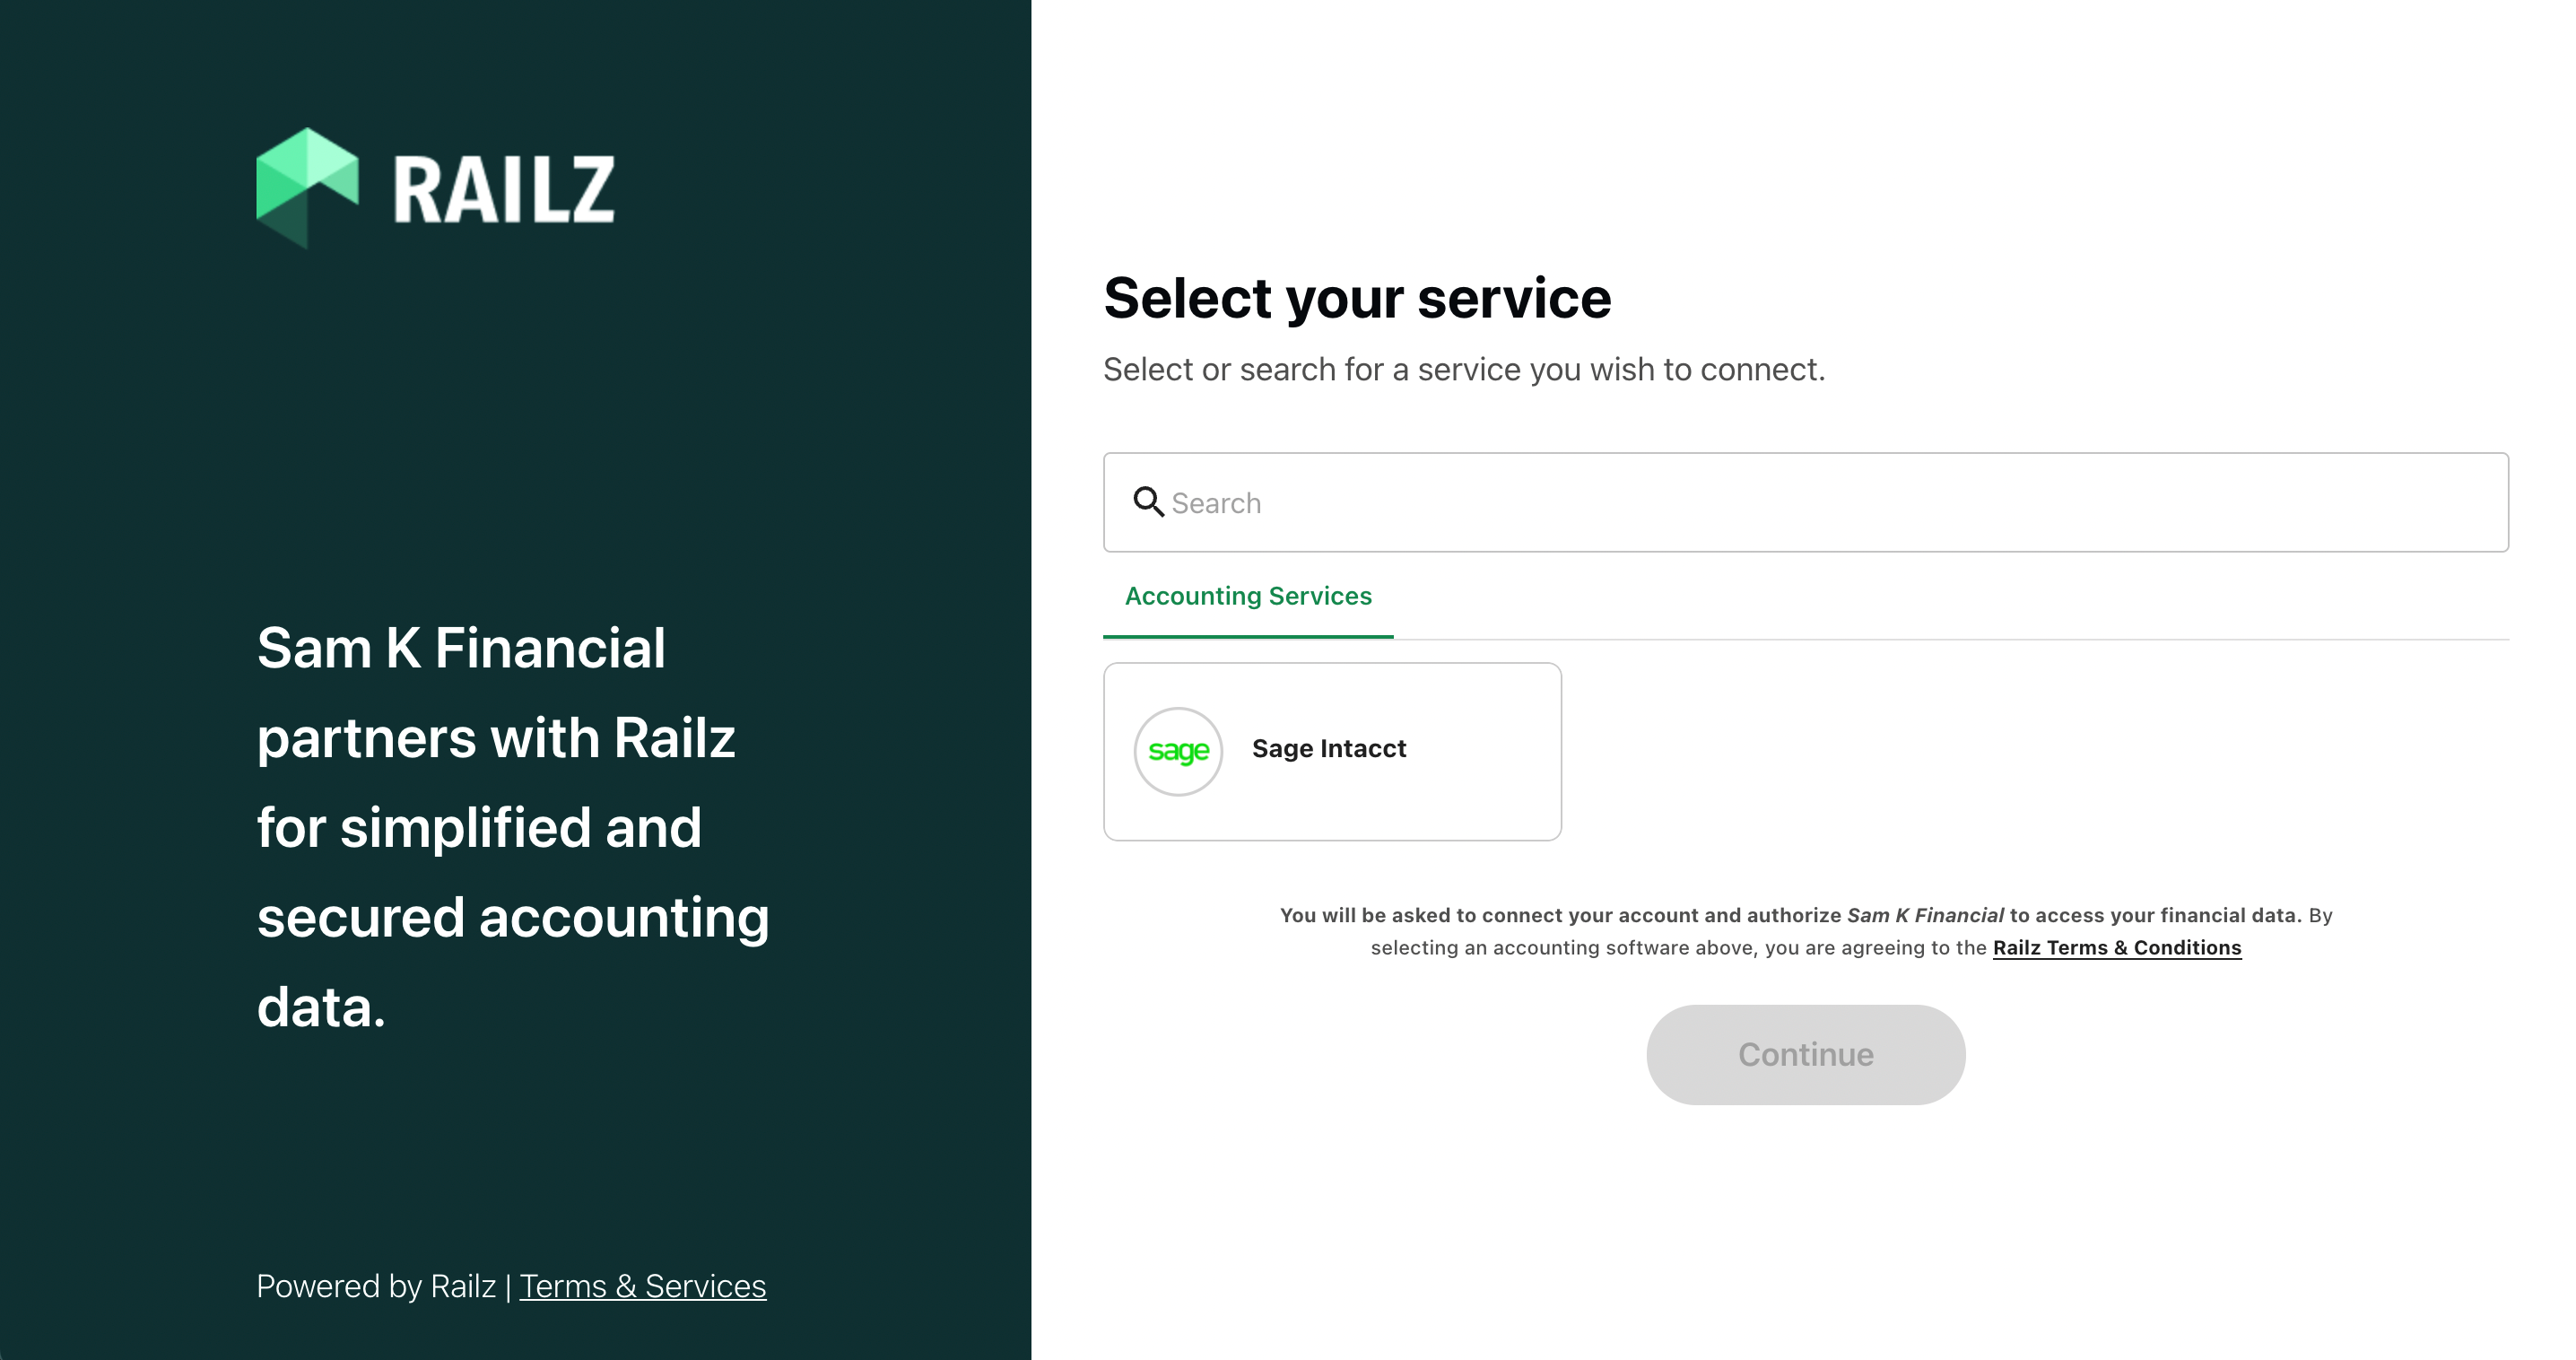Click the "Sam K Financial" headline line
Screen dimensions: 2576x1360
(x=461, y=648)
